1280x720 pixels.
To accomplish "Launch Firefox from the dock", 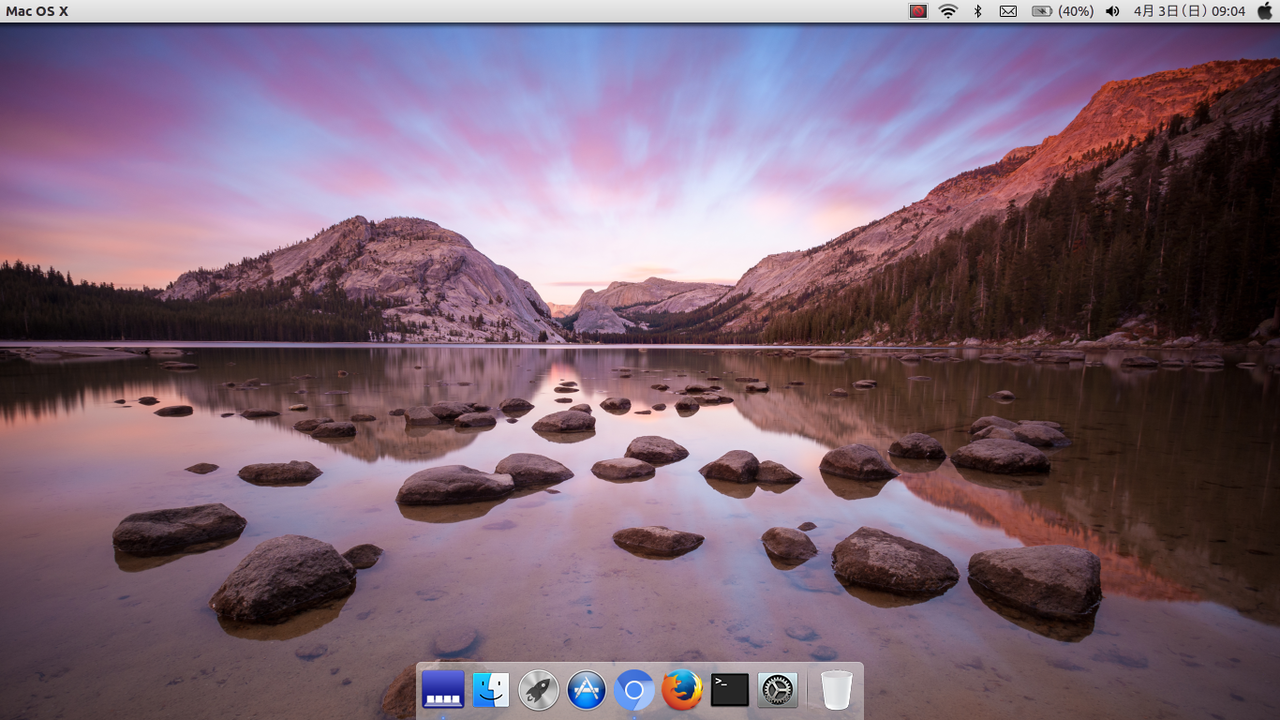I will coord(682,689).
